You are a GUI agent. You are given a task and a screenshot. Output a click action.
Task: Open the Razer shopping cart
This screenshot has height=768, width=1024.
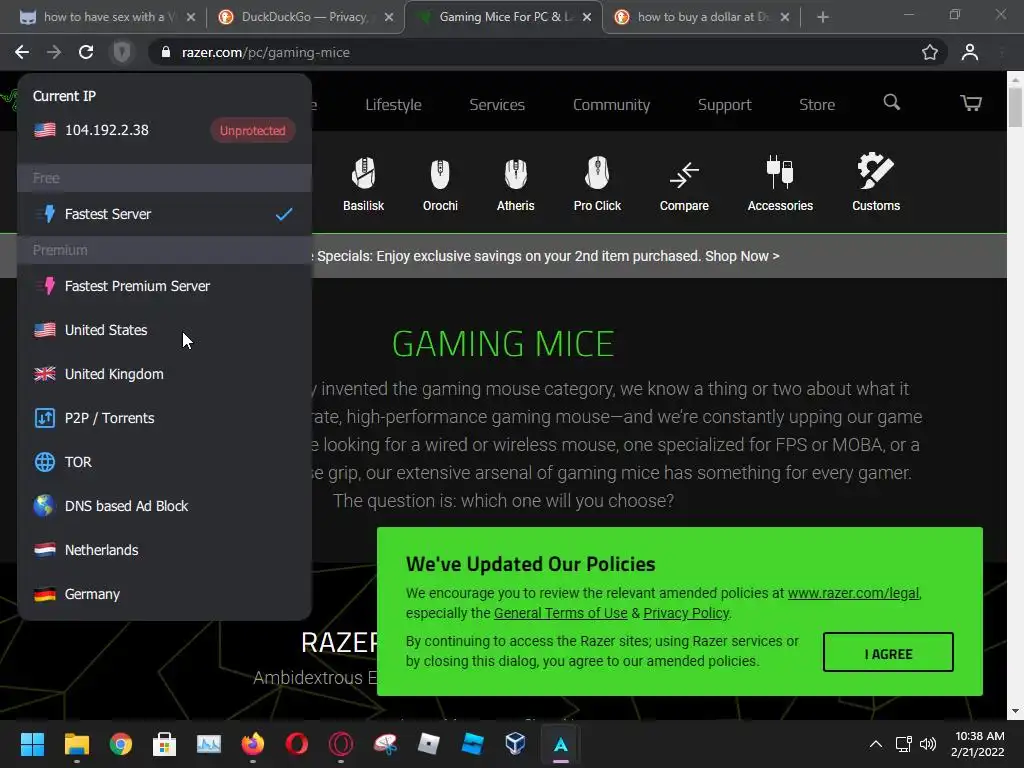(x=971, y=103)
